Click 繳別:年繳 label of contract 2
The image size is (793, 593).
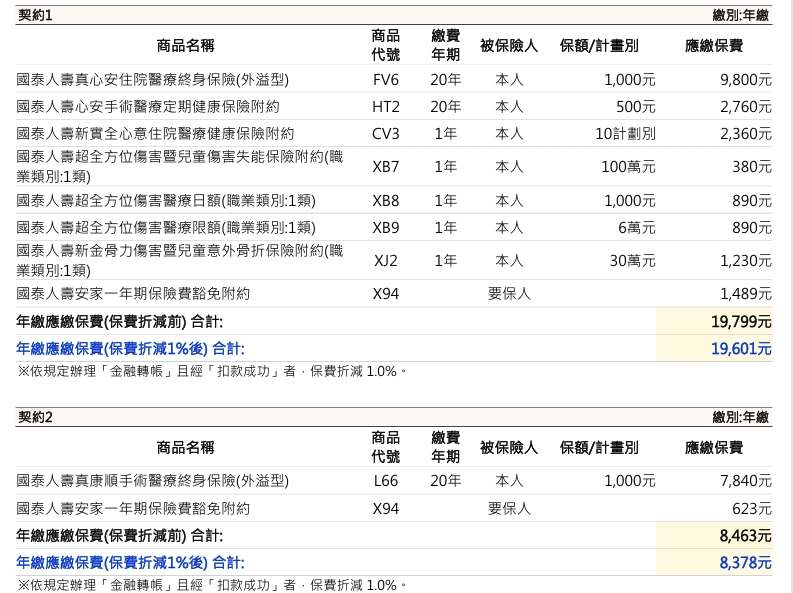(x=741, y=417)
